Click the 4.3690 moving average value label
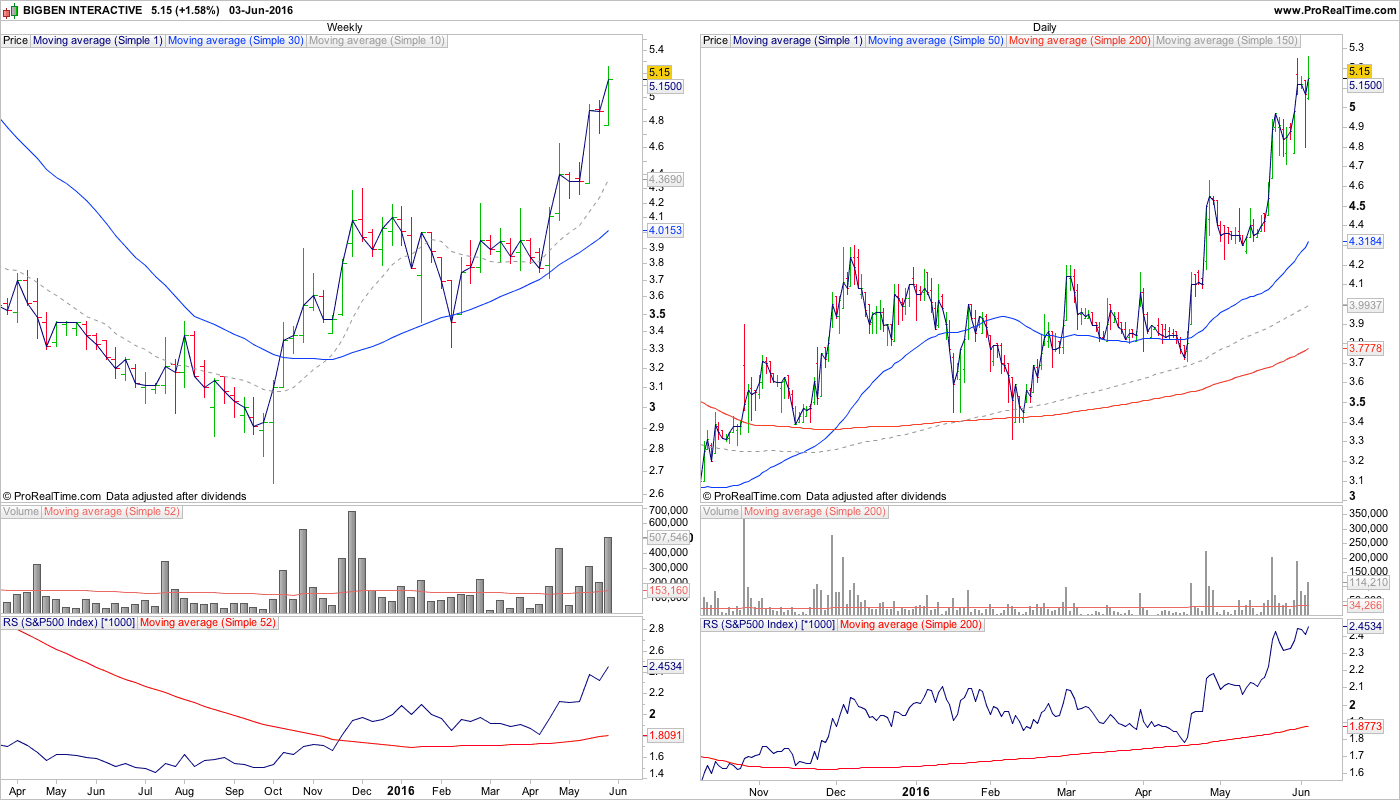The image size is (1400, 800). point(665,179)
